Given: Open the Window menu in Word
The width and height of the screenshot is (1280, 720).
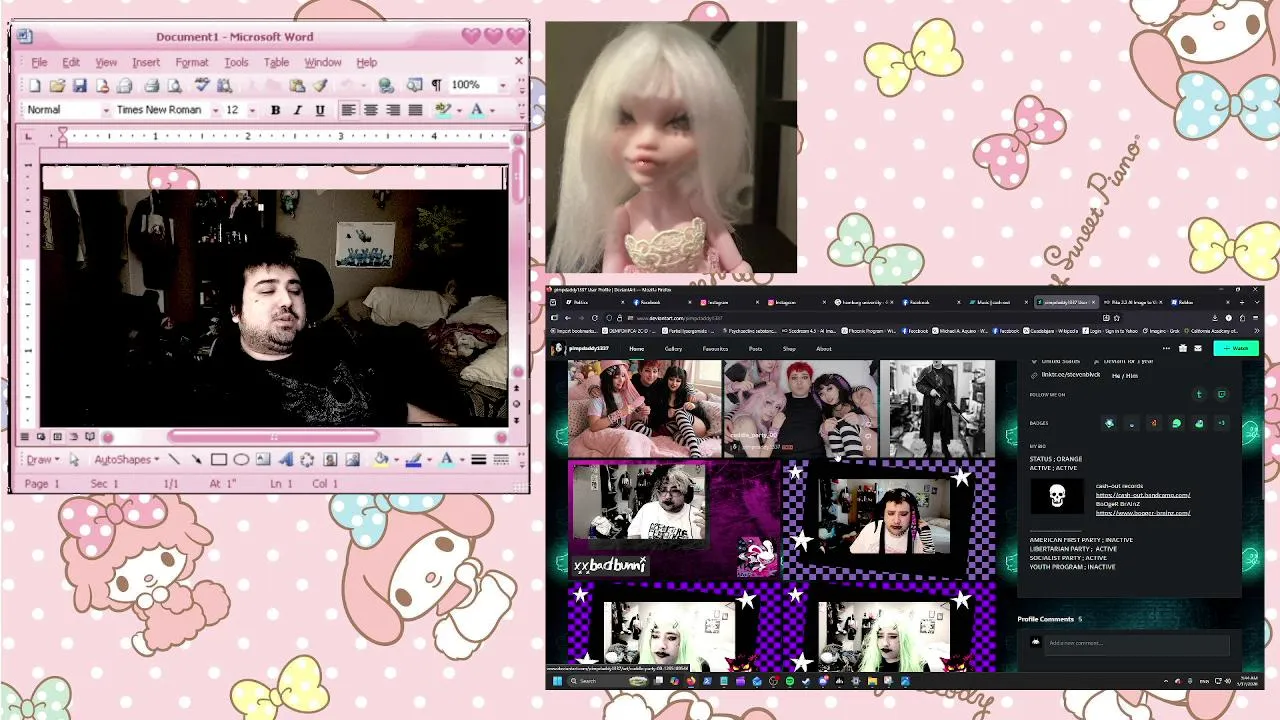Looking at the screenshot, I should tap(323, 62).
